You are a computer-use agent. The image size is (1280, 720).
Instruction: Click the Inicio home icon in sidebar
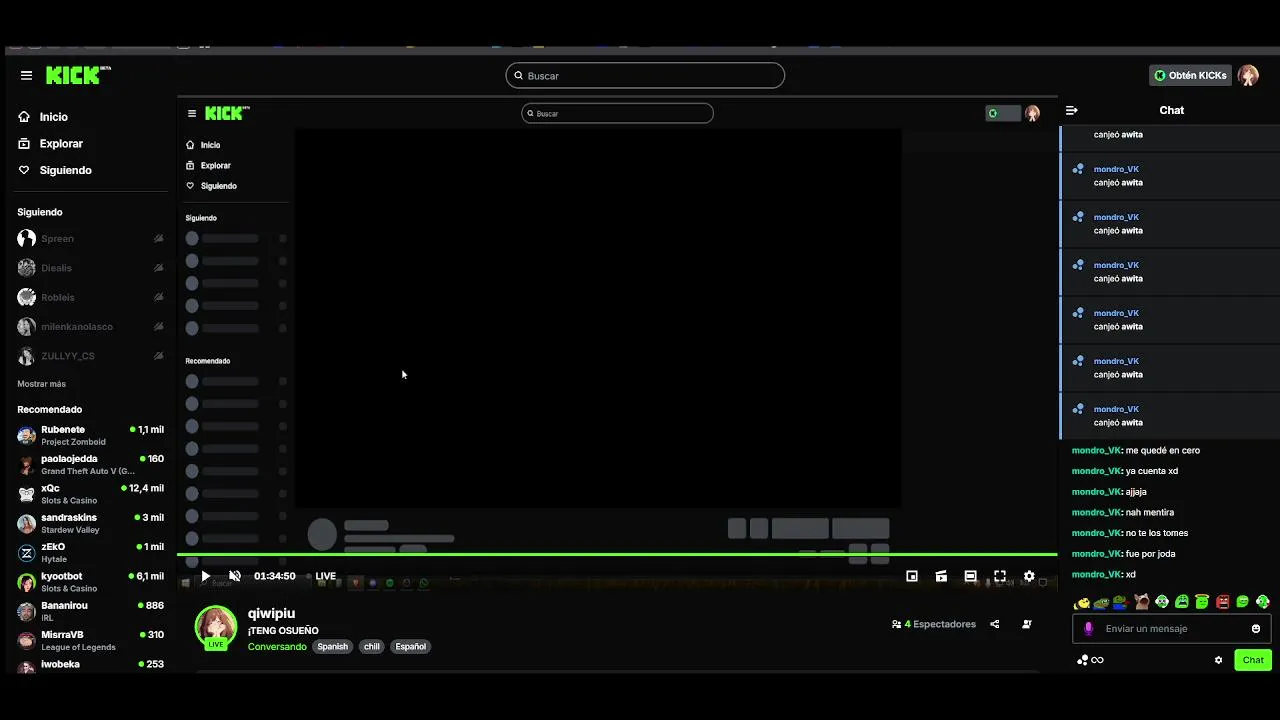click(24, 117)
